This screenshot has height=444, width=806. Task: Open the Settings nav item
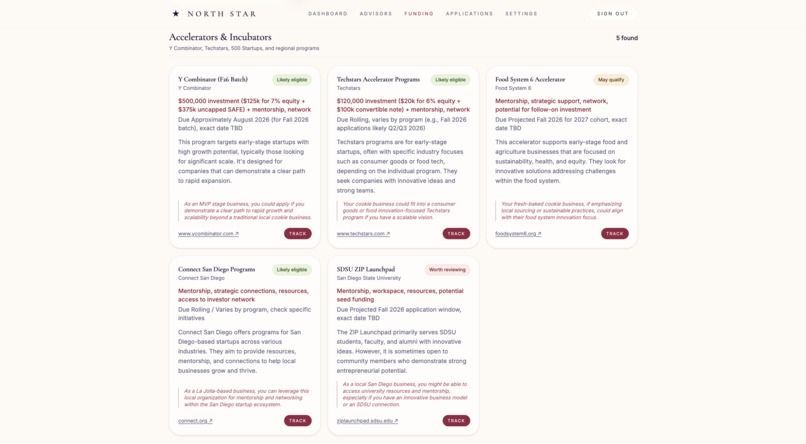(x=521, y=14)
